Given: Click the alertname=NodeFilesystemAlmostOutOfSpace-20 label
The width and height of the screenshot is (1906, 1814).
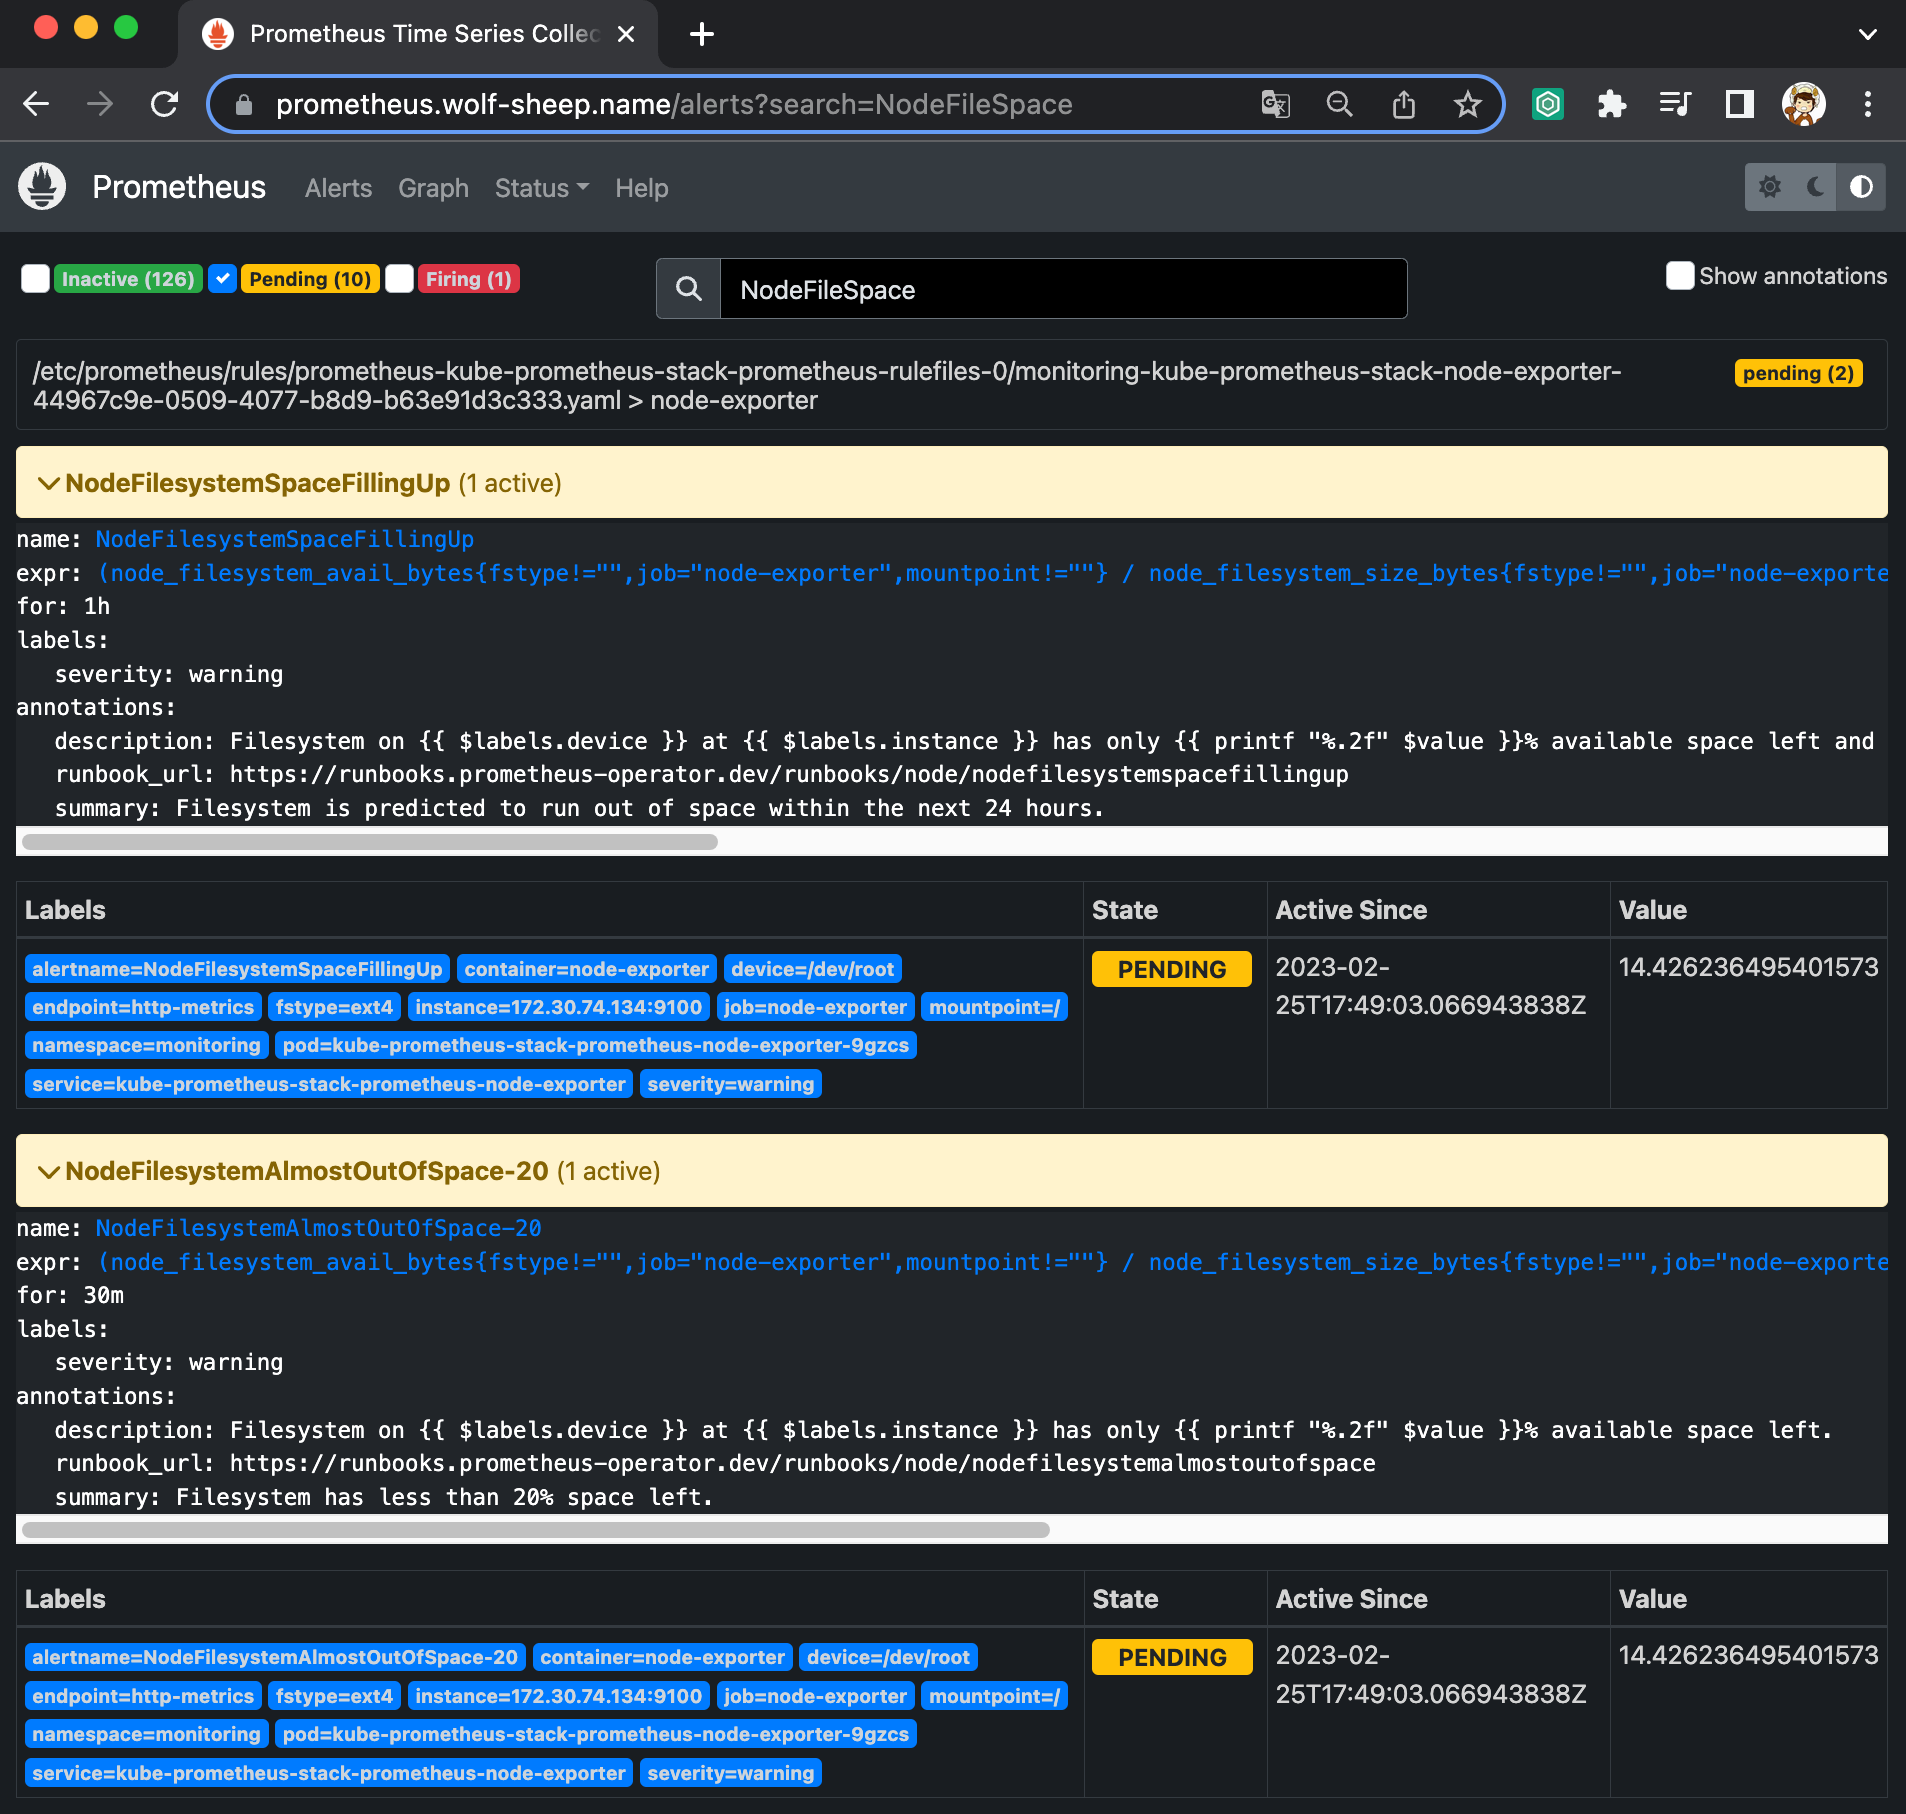Looking at the screenshot, I should (x=275, y=1657).
